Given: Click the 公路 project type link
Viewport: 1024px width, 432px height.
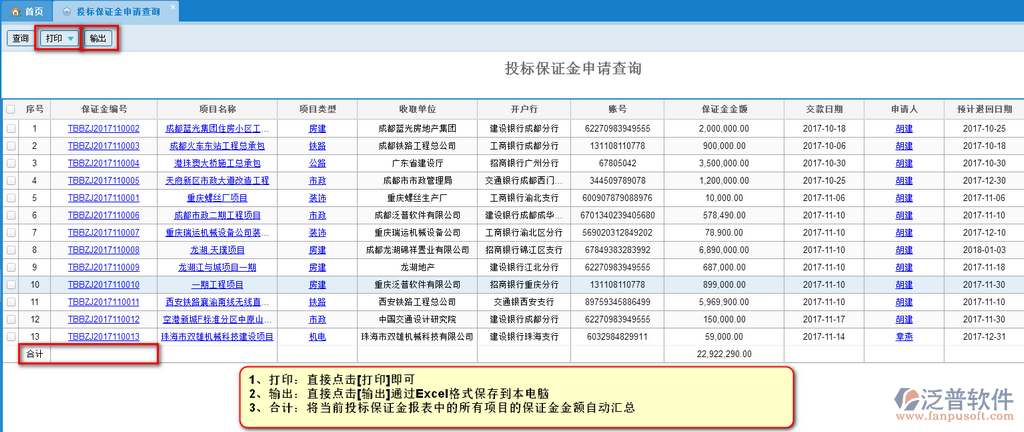Looking at the screenshot, I should point(317,163).
